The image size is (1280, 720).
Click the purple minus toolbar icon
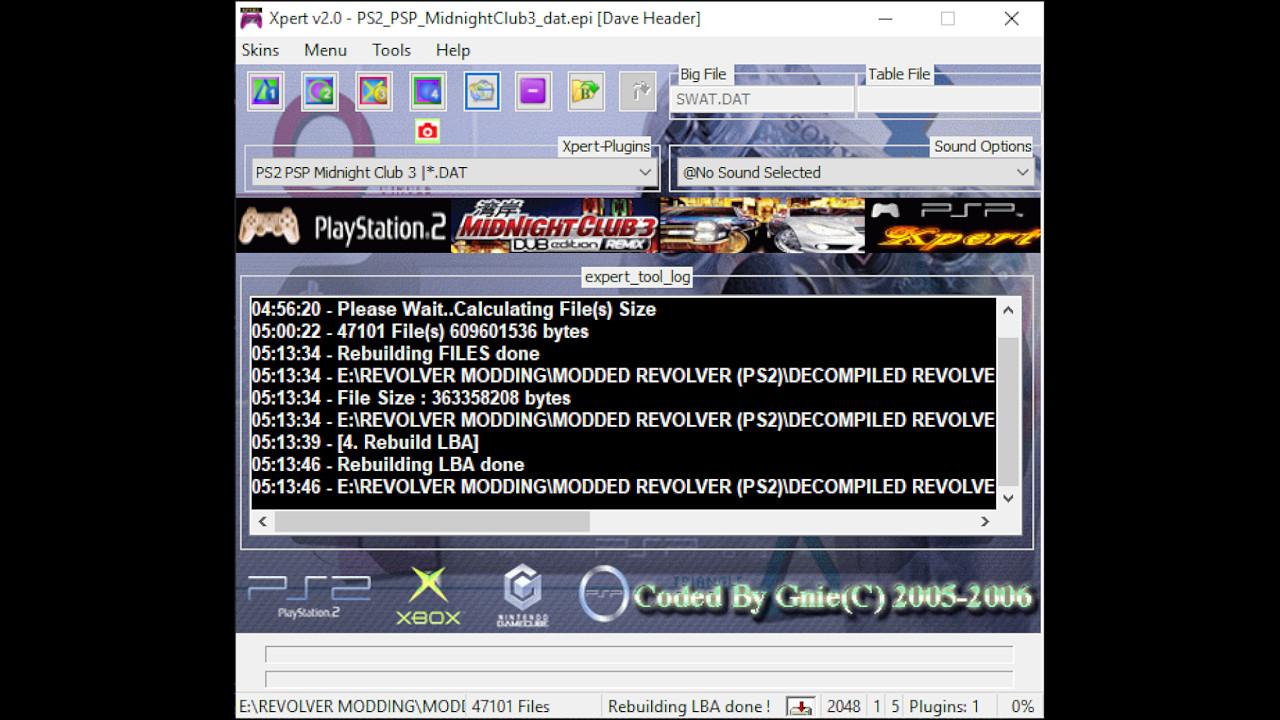[532, 91]
